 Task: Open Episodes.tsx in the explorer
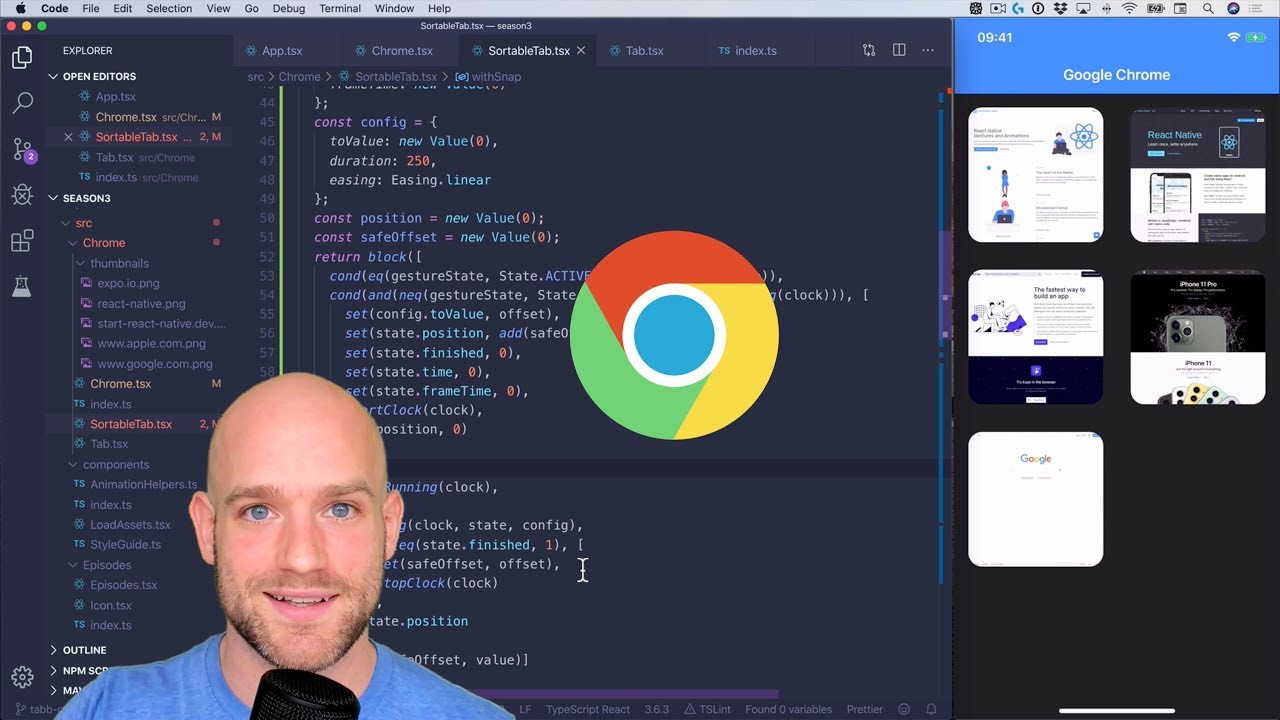[x=123, y=585]
